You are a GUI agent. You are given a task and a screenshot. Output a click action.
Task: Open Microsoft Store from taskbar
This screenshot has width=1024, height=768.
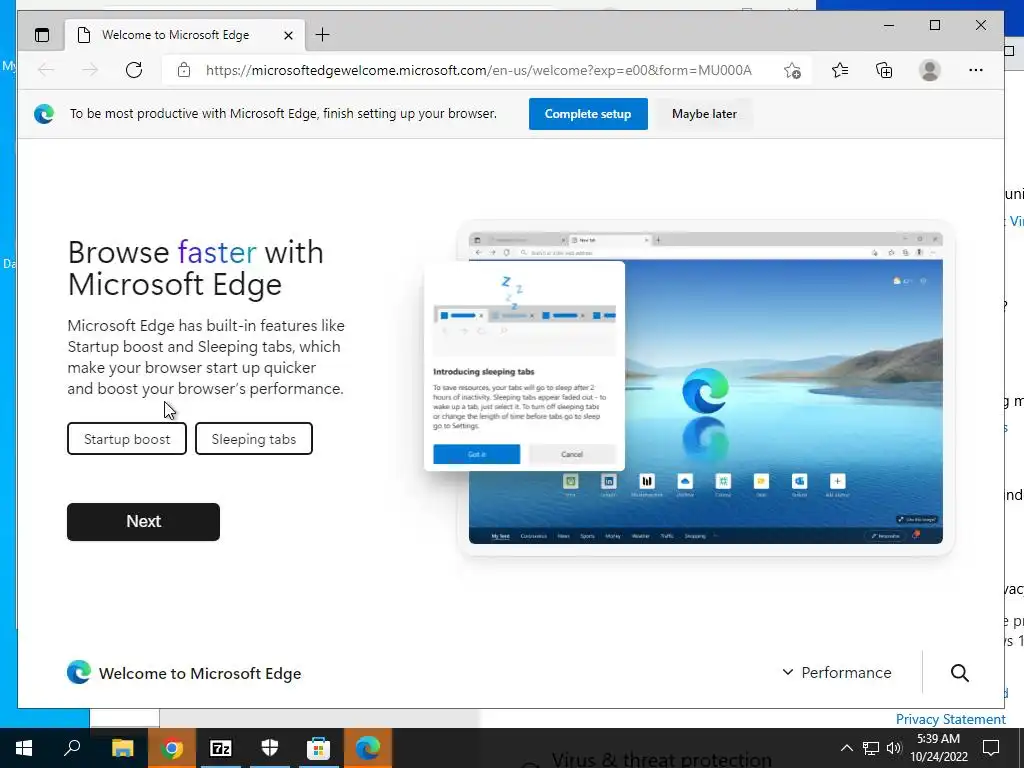click(319, 748)
